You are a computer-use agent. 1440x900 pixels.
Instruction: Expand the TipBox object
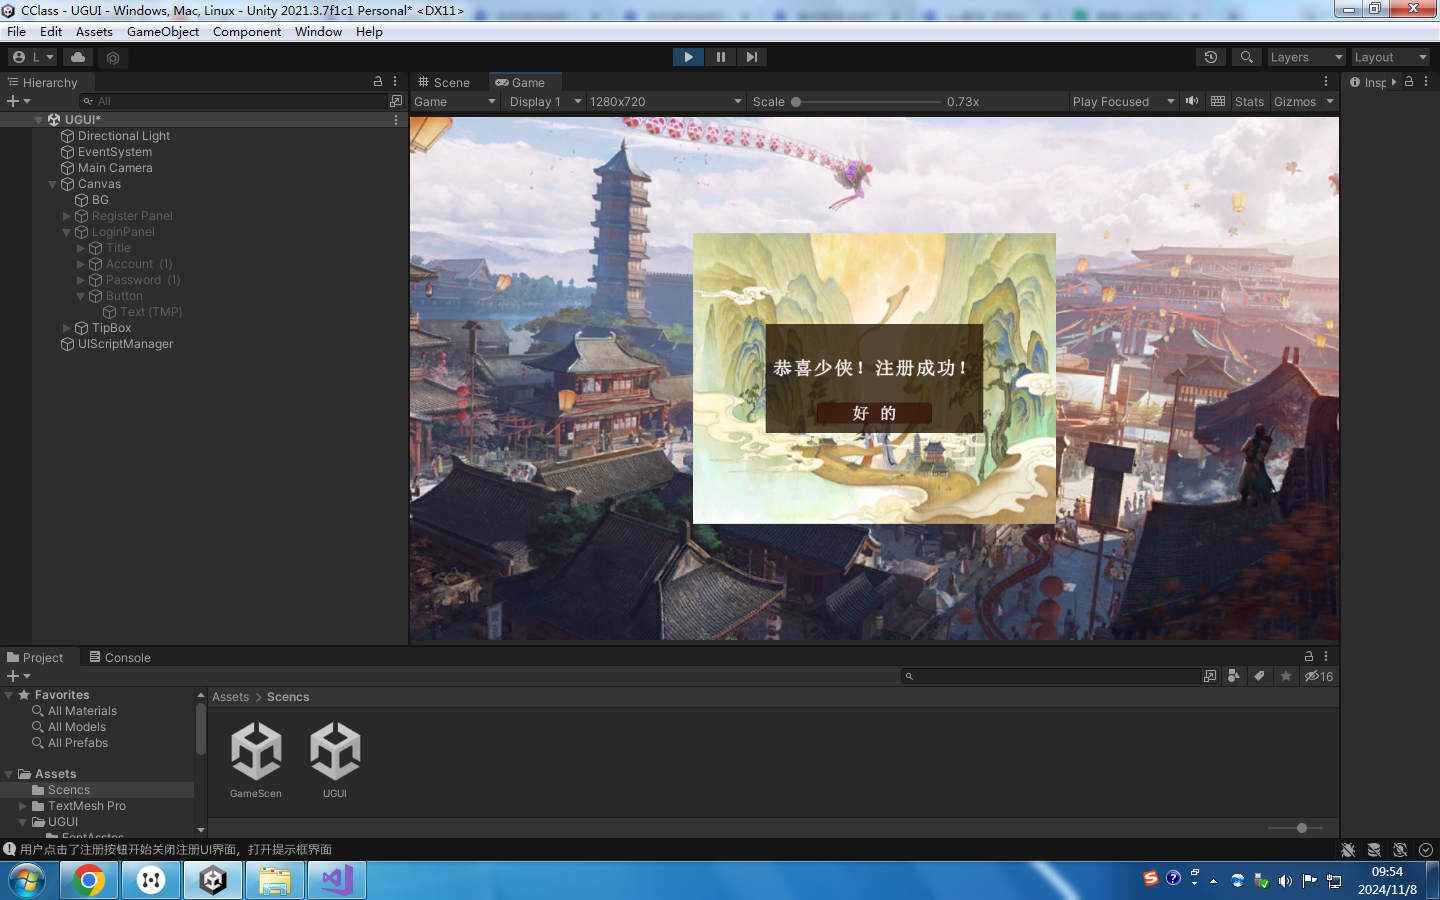click(x=67, y=328)
